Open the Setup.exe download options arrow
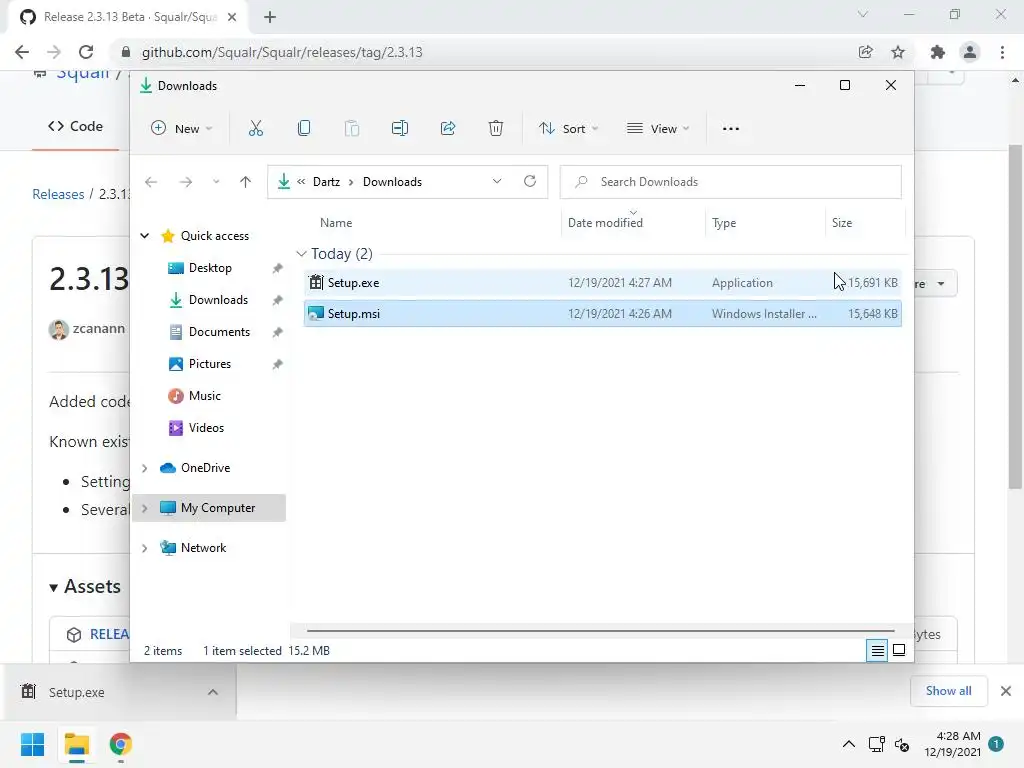This screenshot has width=1024, height=768. (213, 692)
